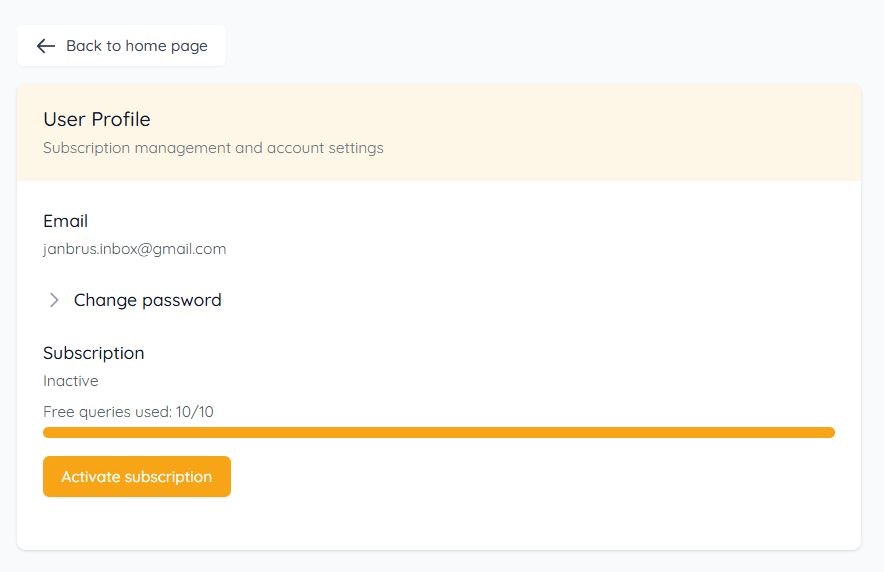This screenshot has height=572, width=884.
Task: Click the User Profile heading
Action: [97, 119]
